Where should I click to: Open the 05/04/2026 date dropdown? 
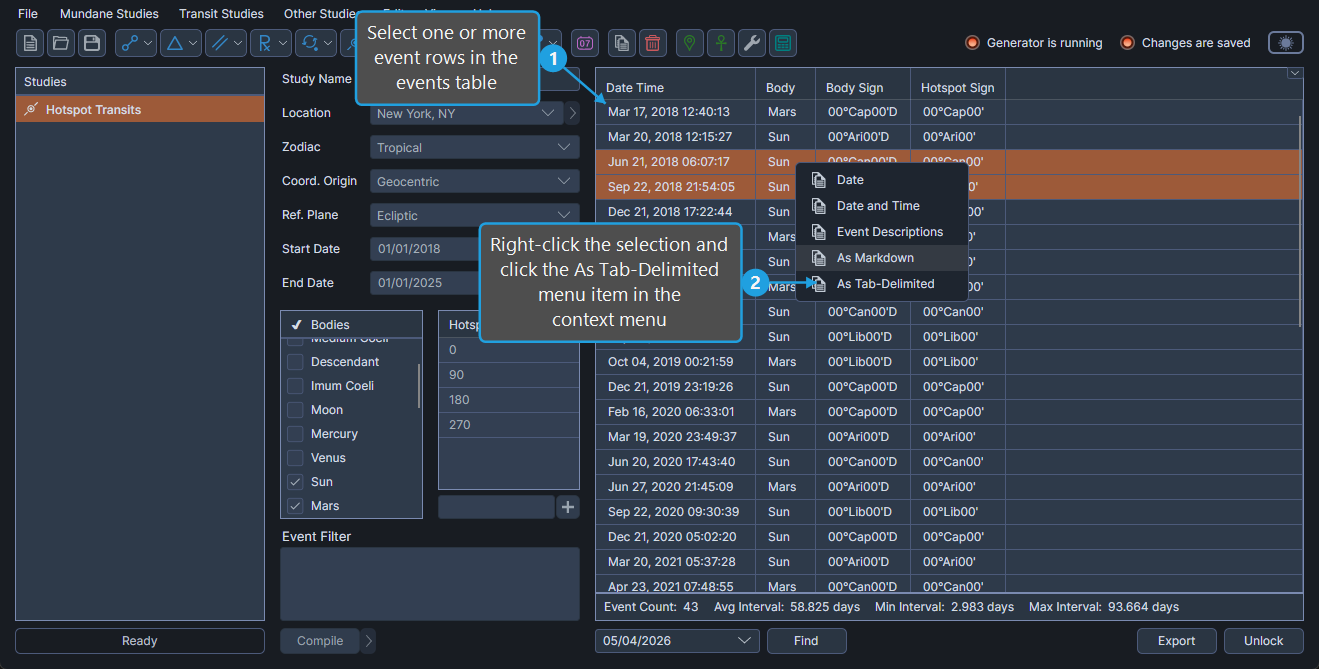pos(677,641)
